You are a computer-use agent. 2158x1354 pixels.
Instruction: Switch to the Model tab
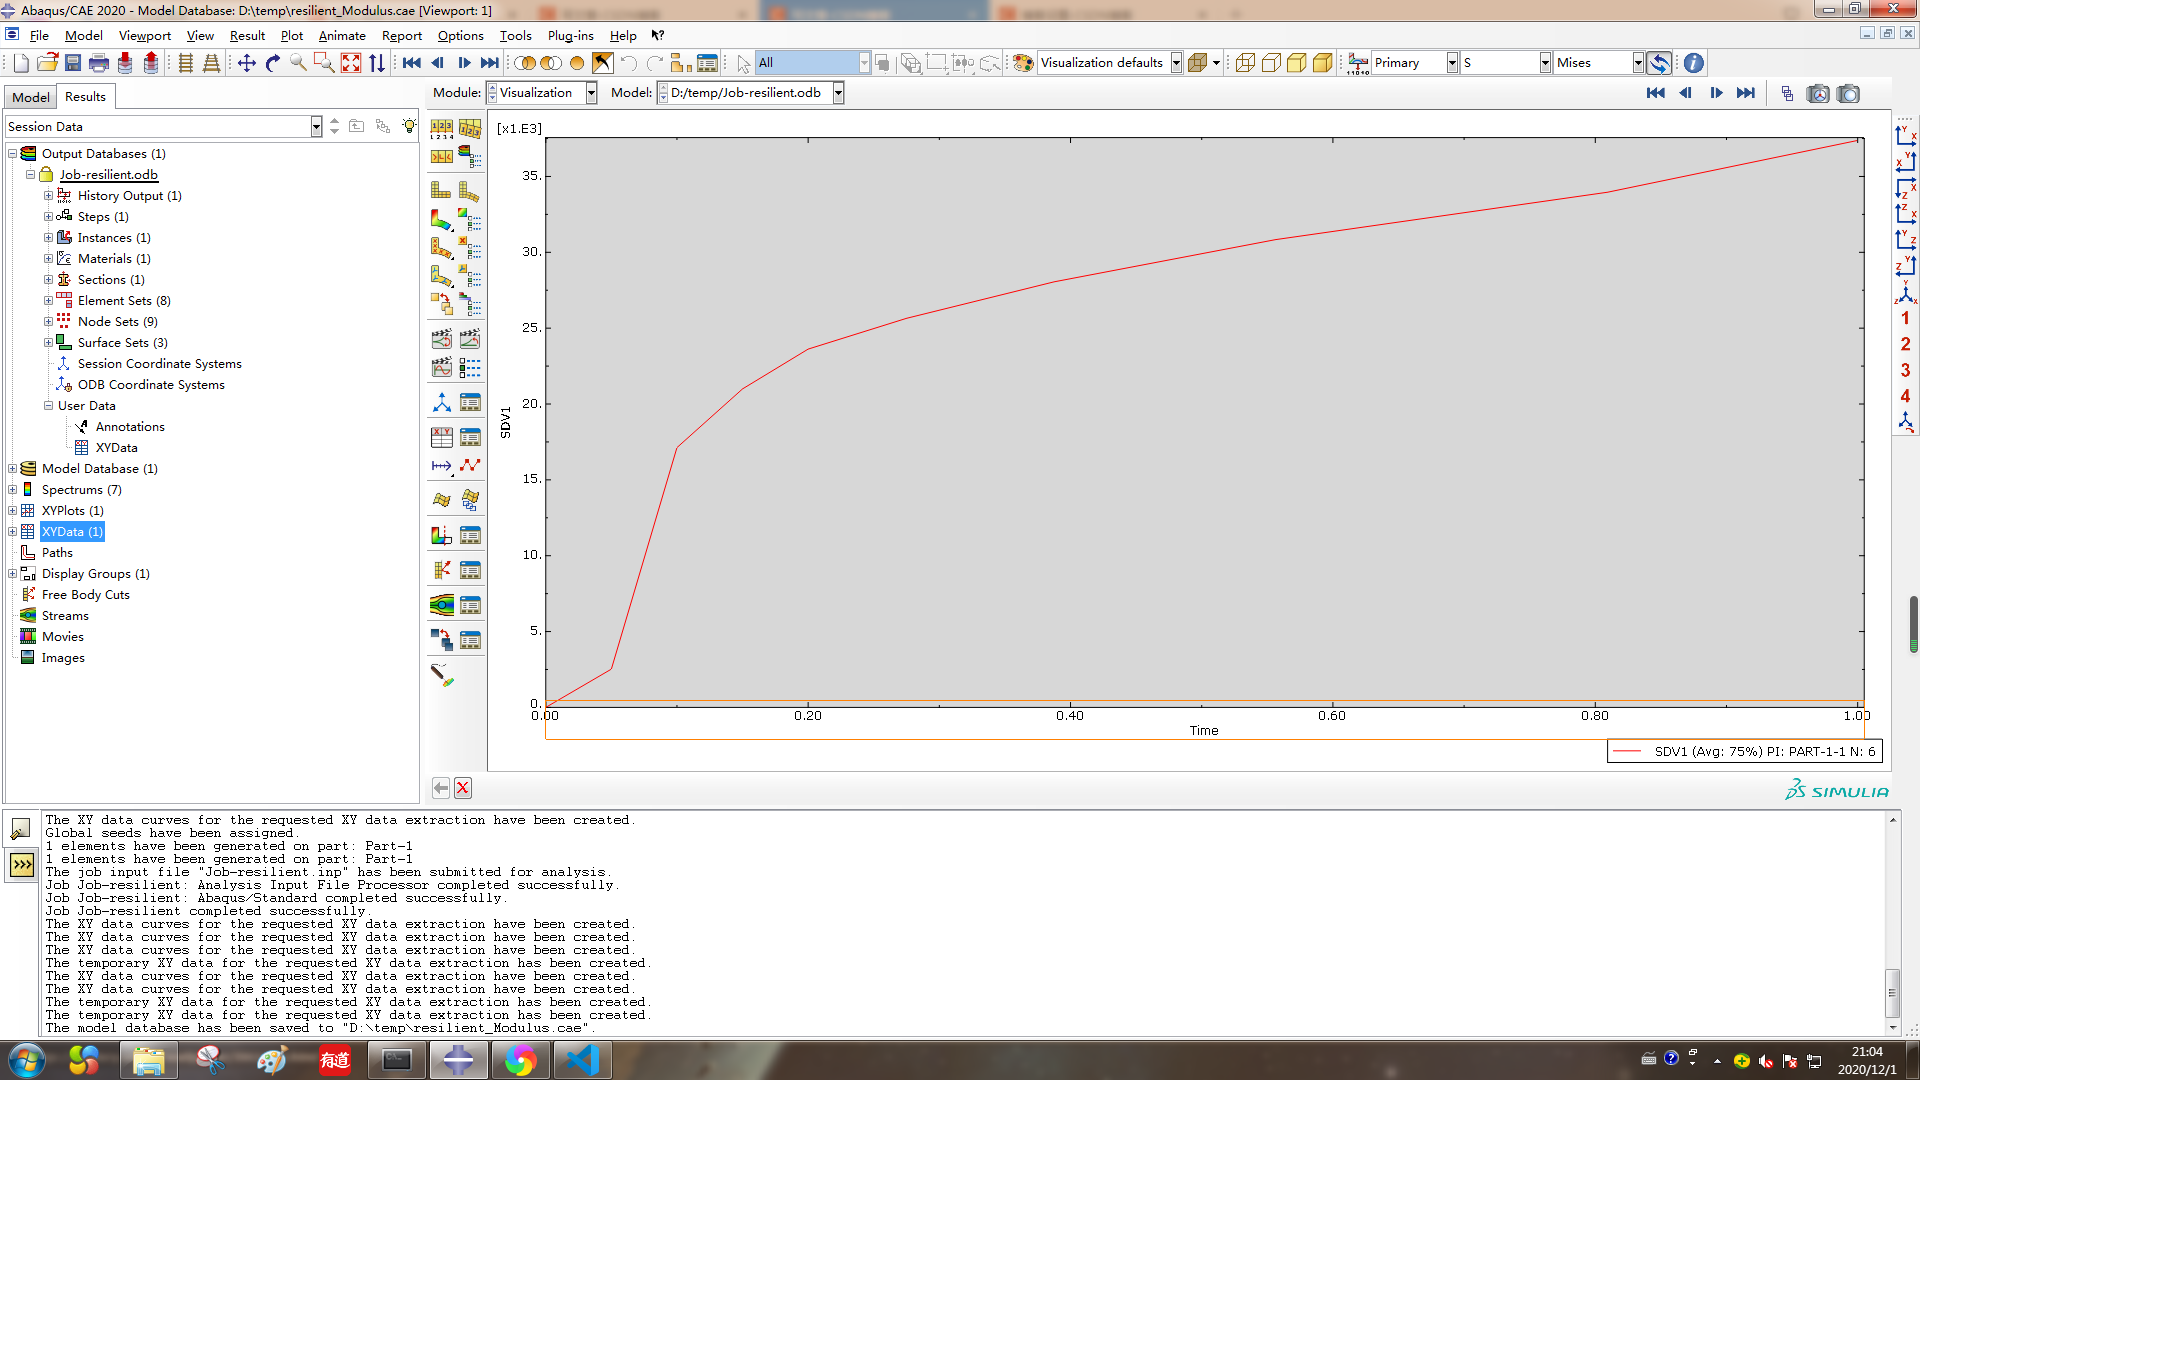pos(30,96)
